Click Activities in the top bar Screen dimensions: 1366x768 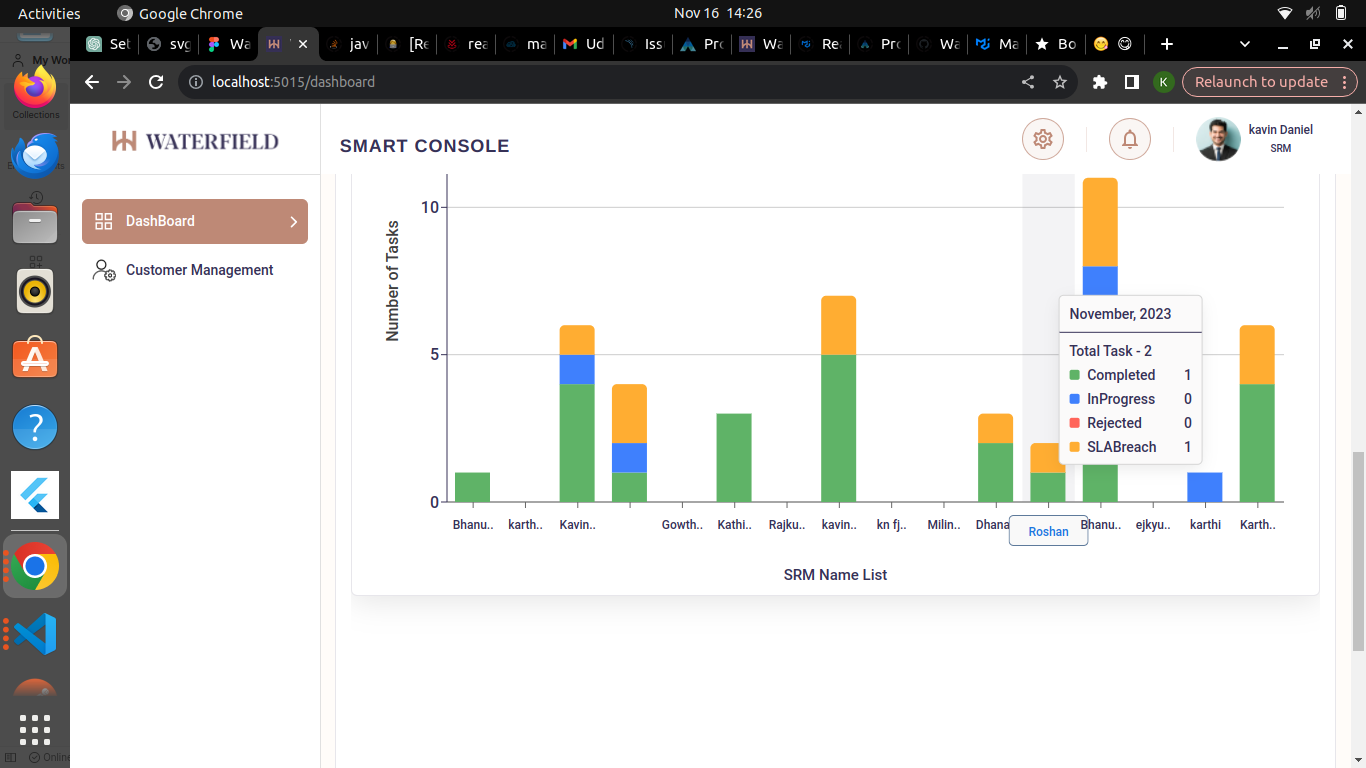tap(47, 13)
